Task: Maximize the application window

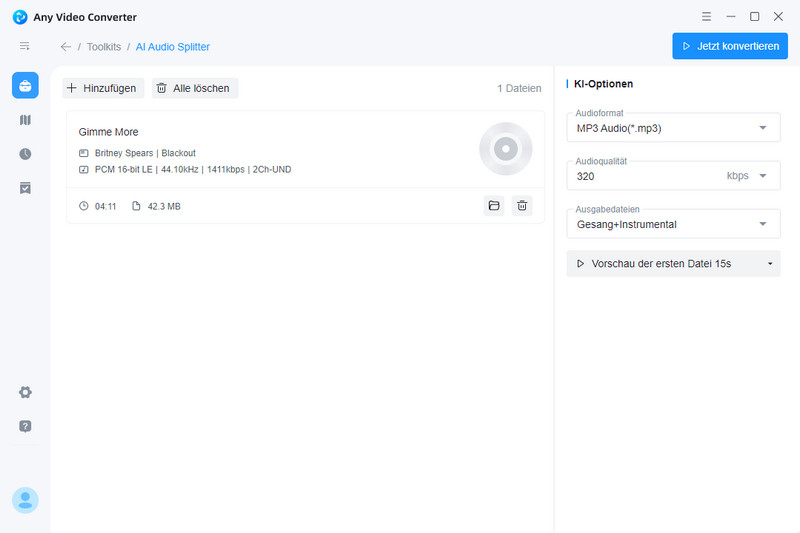Action: tap(755, 17)
